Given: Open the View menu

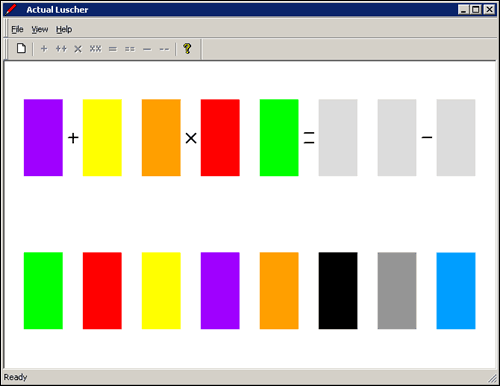Looking at the screenshot, I should tap(40, 29).
